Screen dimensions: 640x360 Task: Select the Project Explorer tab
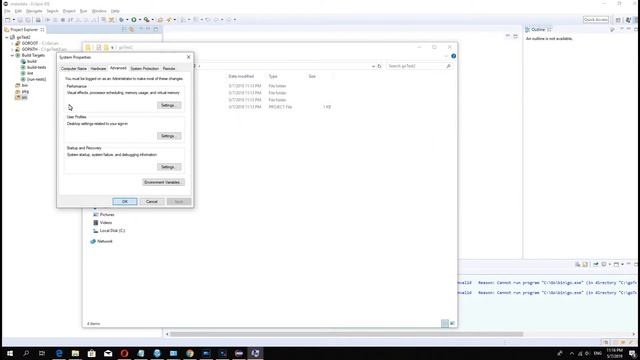pyautogui.click(x=24, y=29)
